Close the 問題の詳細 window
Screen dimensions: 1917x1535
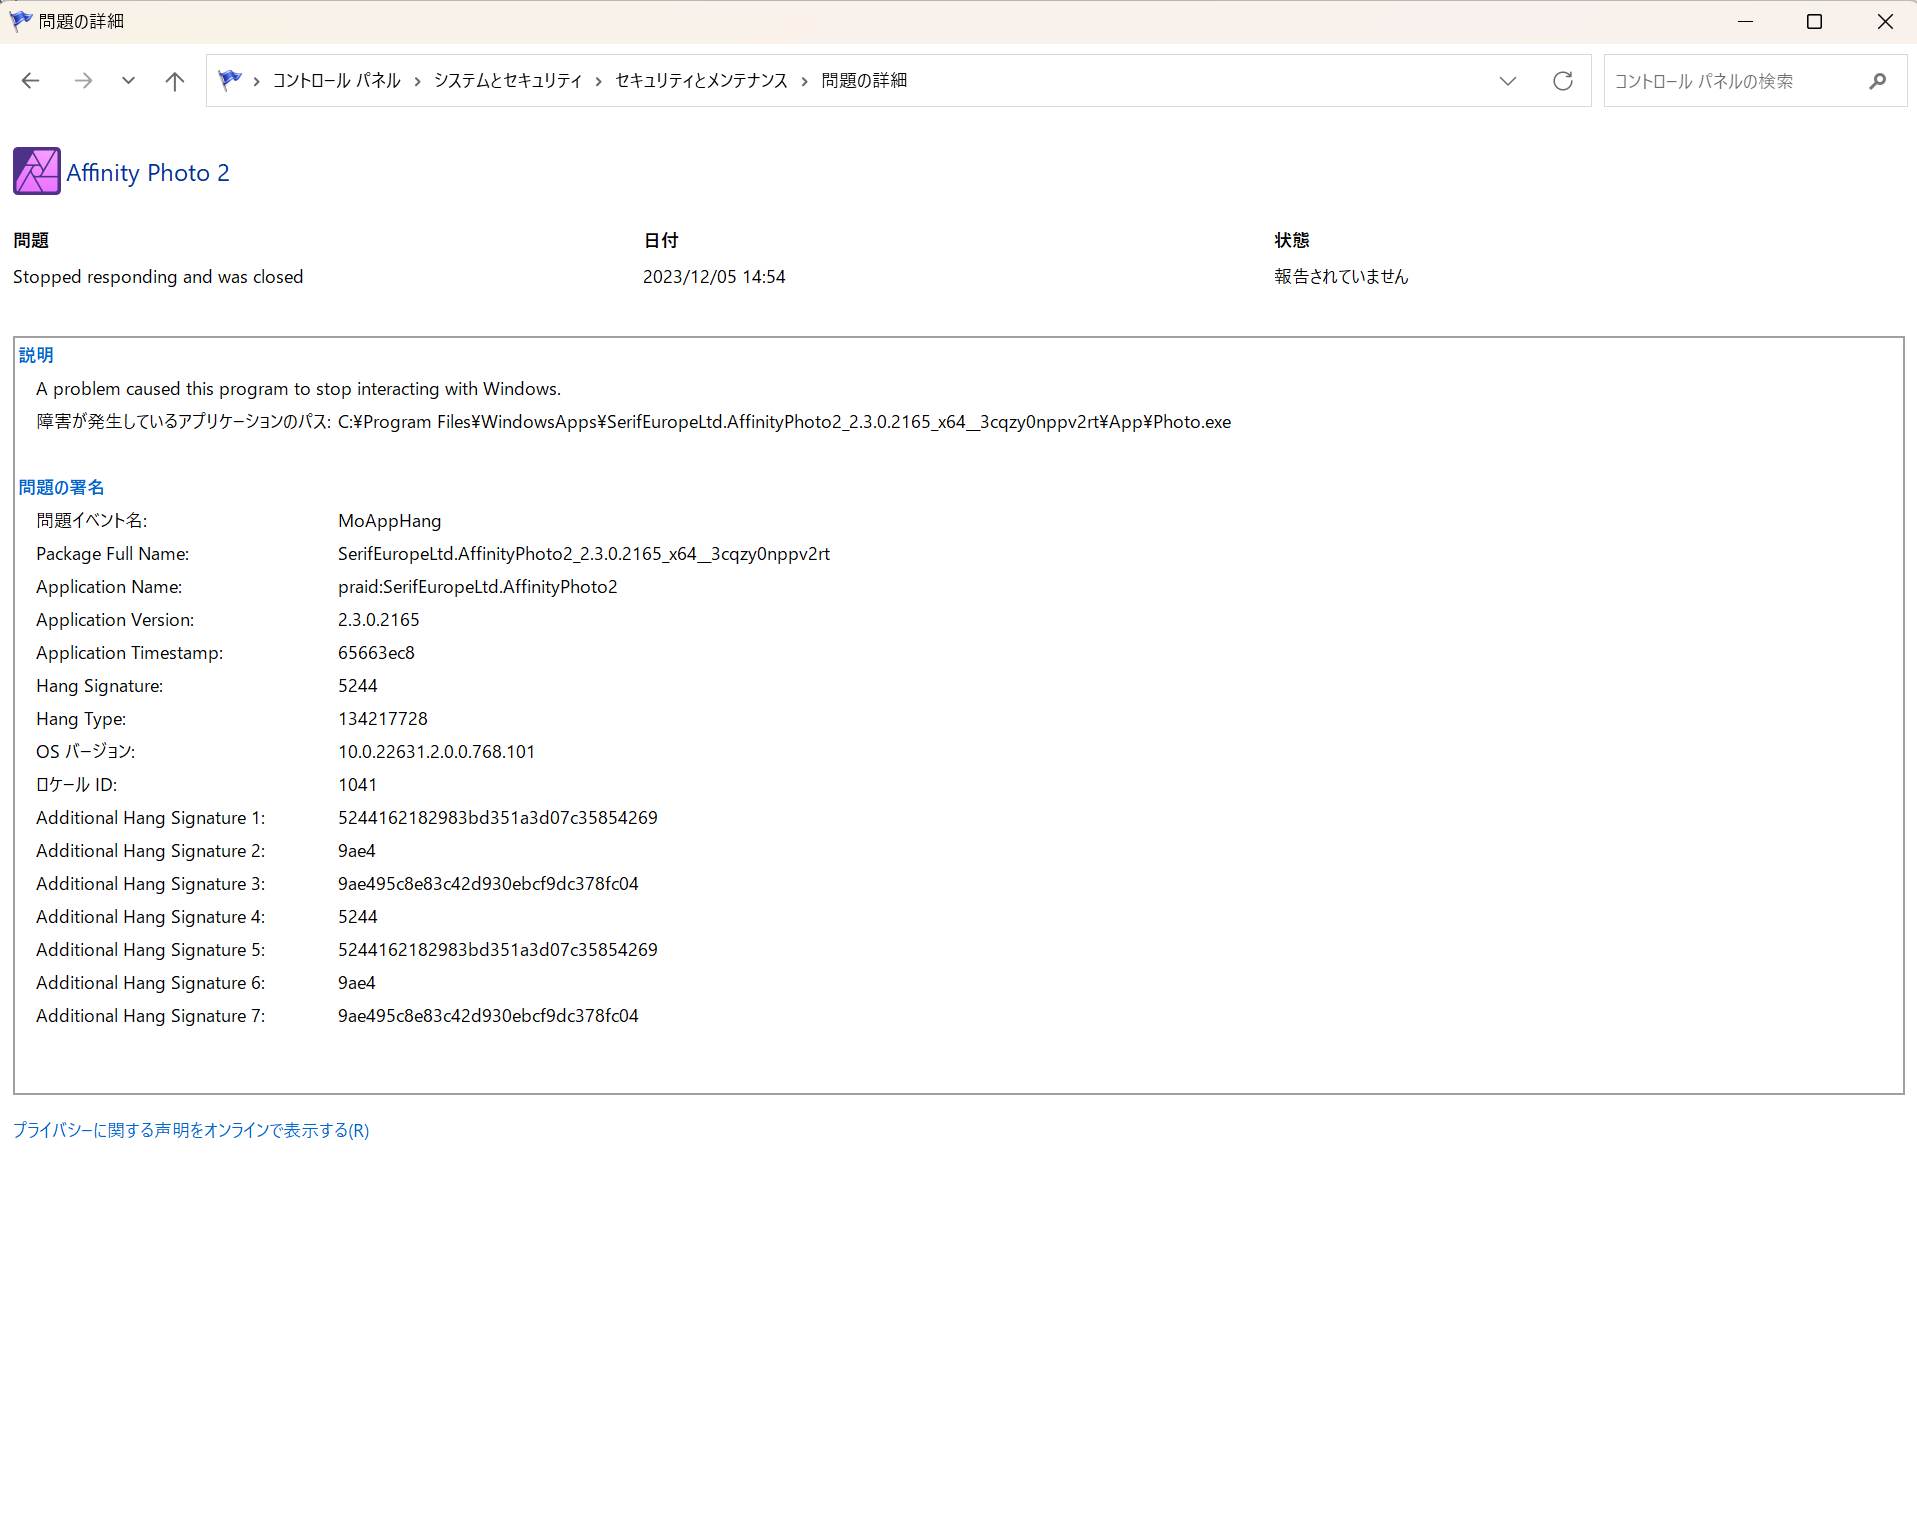1884,21
